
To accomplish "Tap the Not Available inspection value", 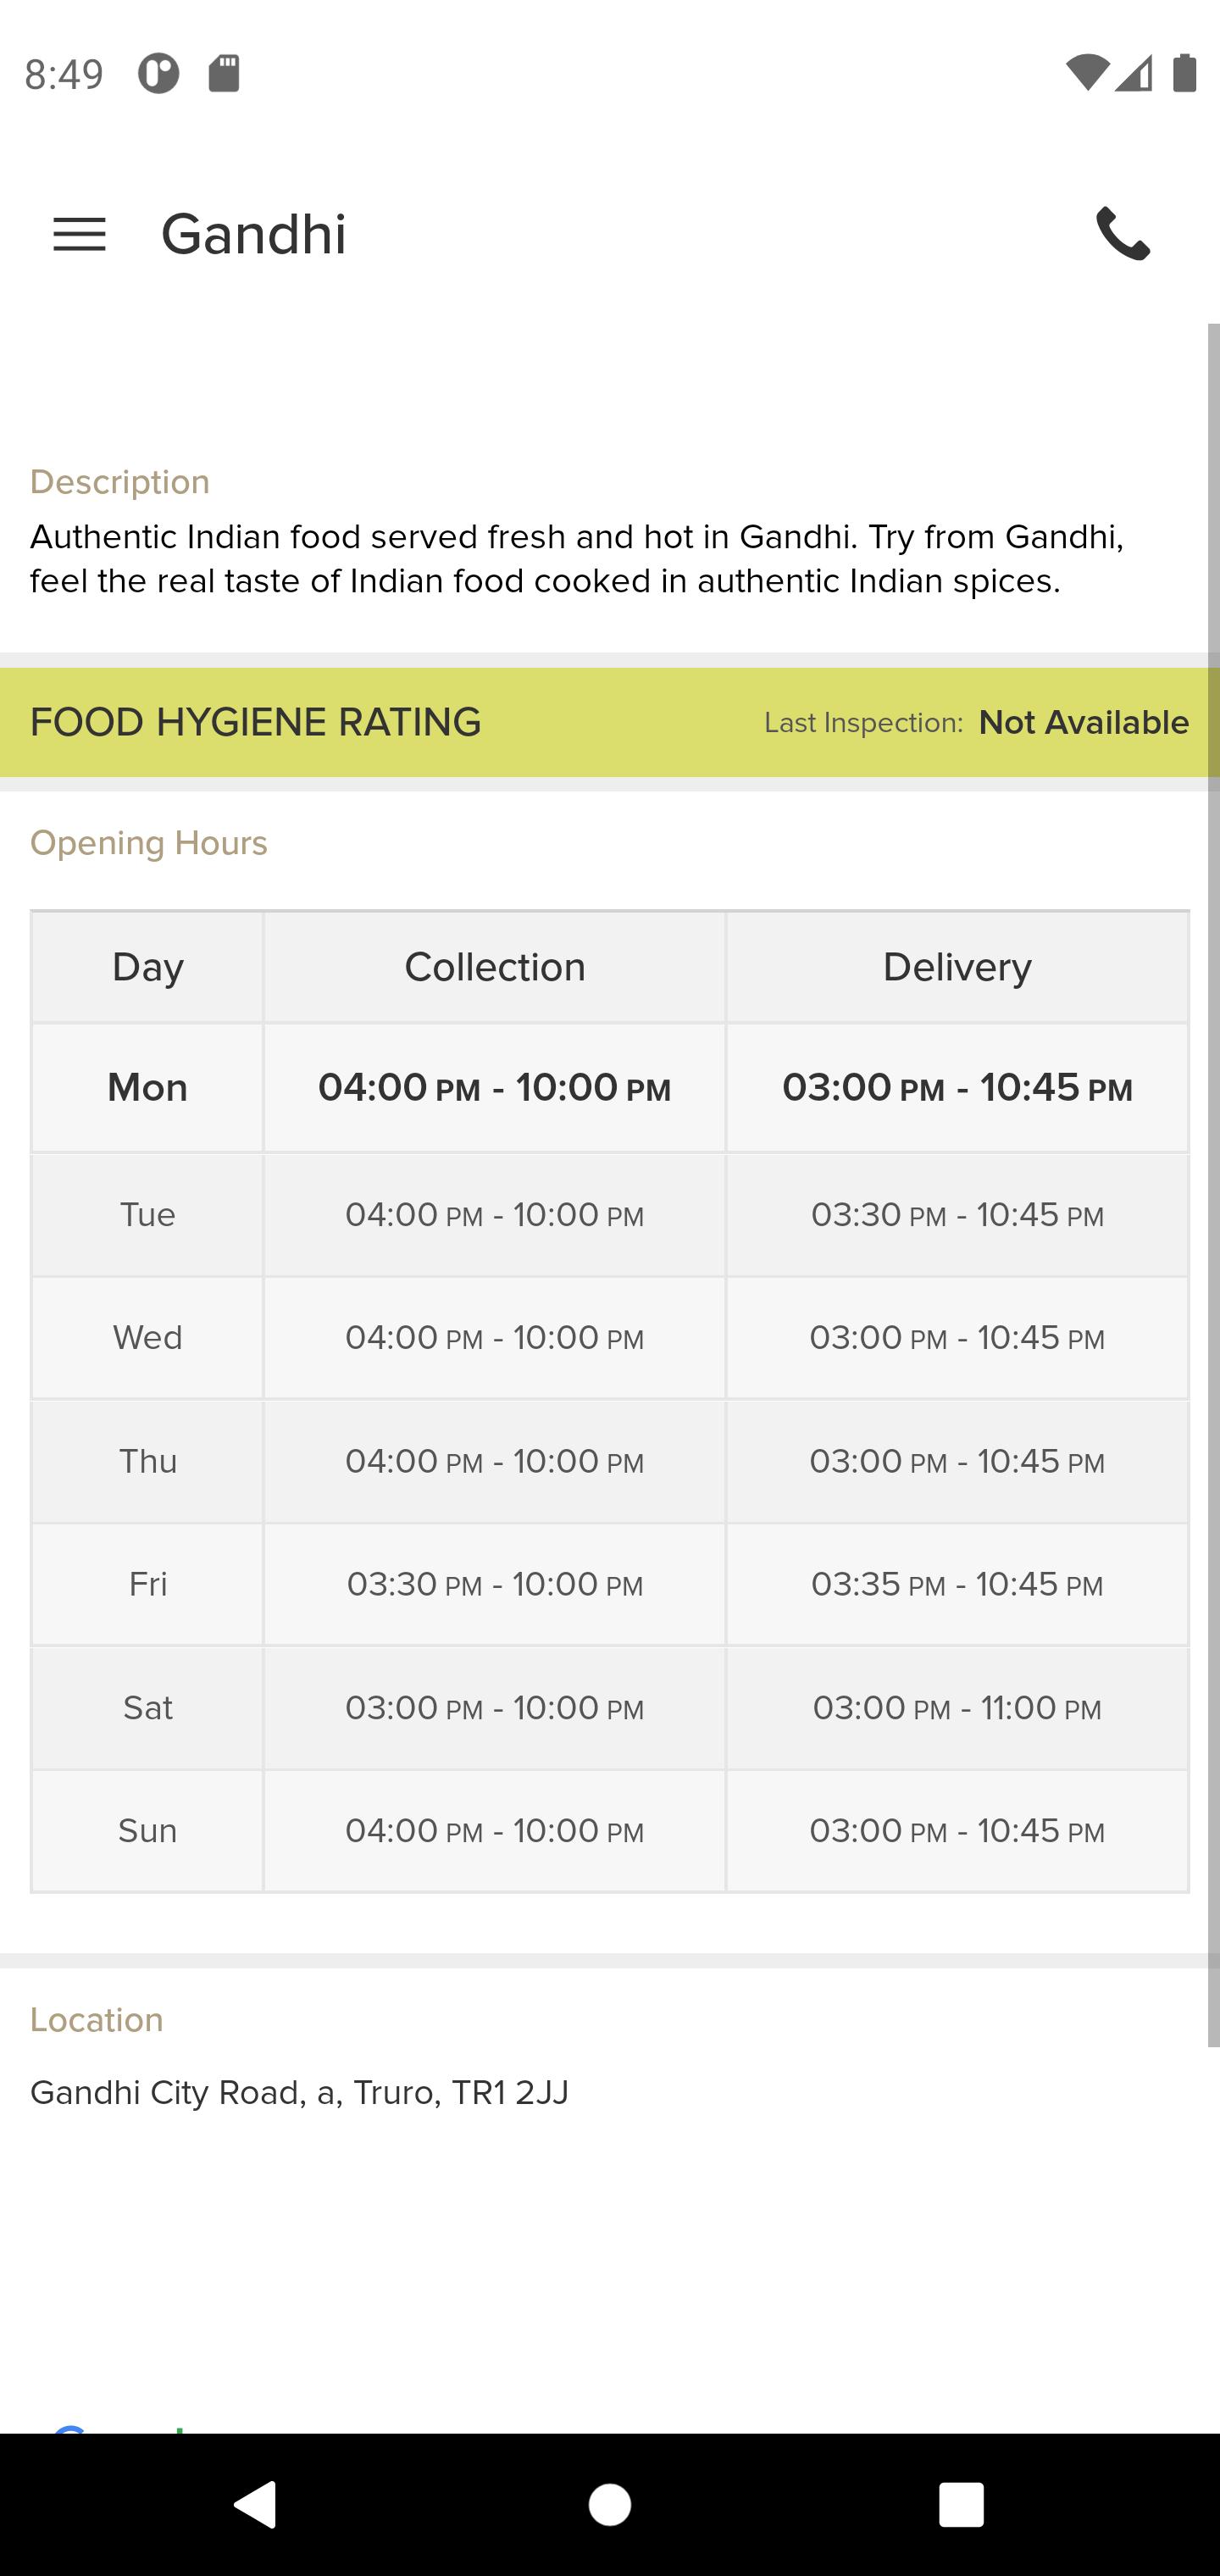I will point(1084,722).
